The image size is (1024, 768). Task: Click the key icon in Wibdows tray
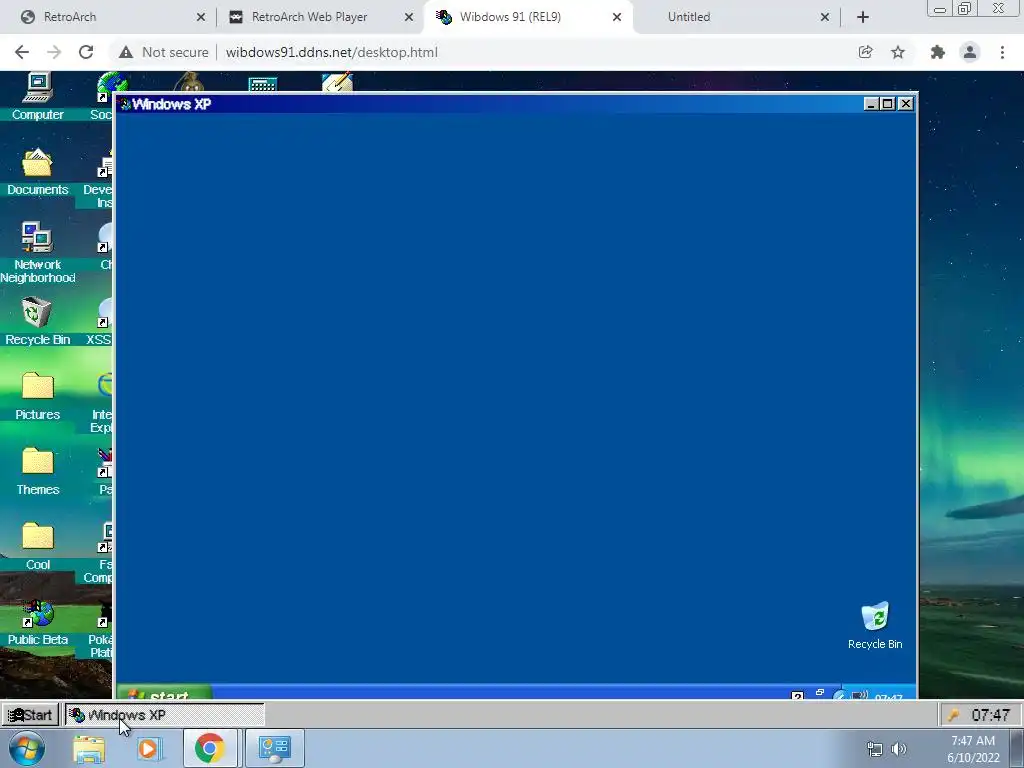(x=953, y=714)
